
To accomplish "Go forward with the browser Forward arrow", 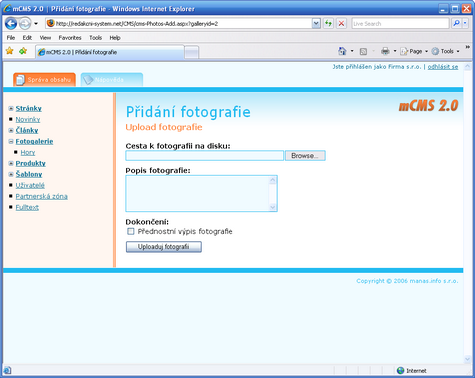I will point(25,24).
